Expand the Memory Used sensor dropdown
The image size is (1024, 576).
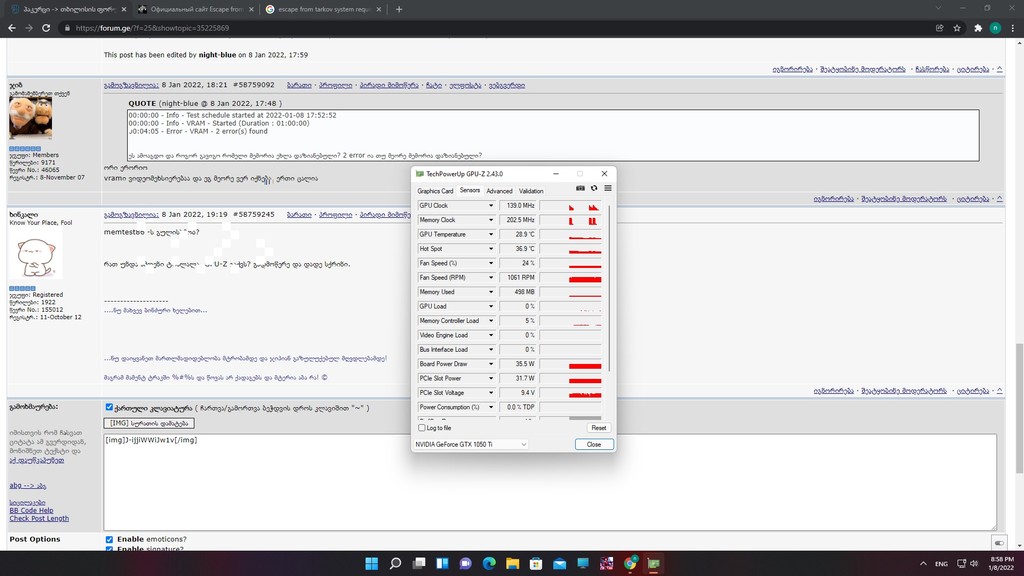tap(490, 292)
